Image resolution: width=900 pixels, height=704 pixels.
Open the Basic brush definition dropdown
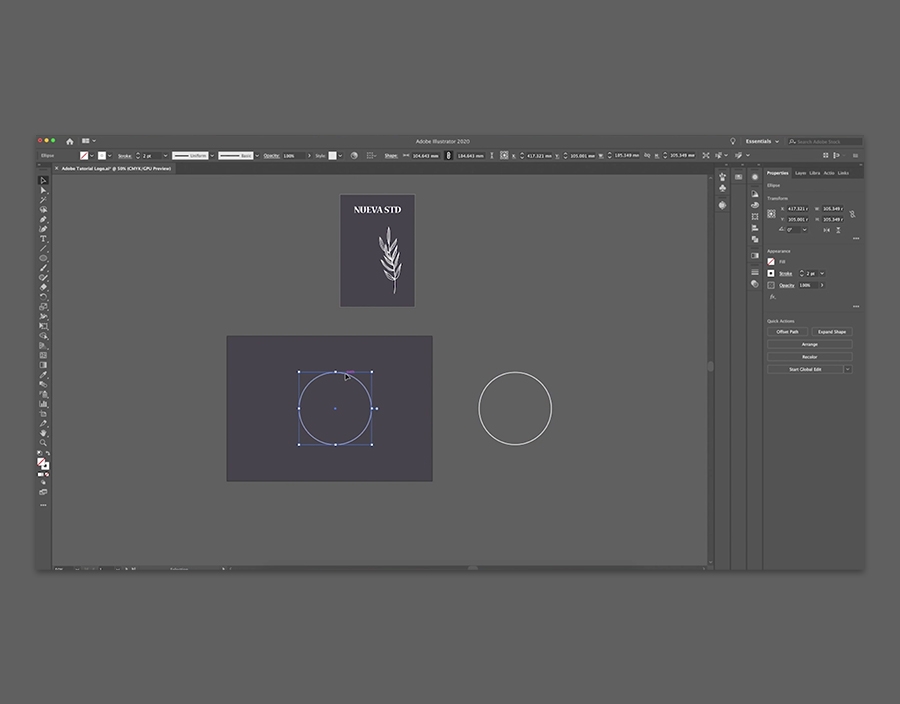pyautogui.click(x=257, y=155)
